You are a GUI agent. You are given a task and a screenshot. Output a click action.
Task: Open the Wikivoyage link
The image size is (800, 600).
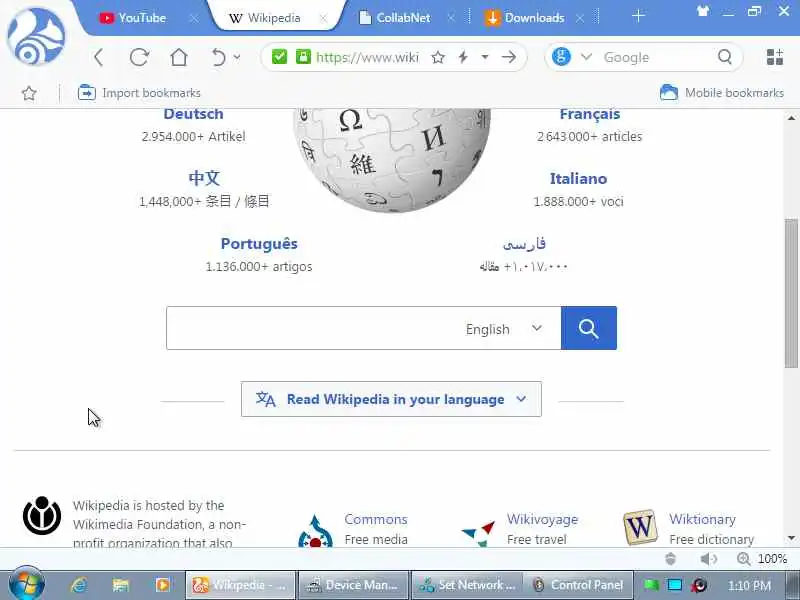point(542,519)
